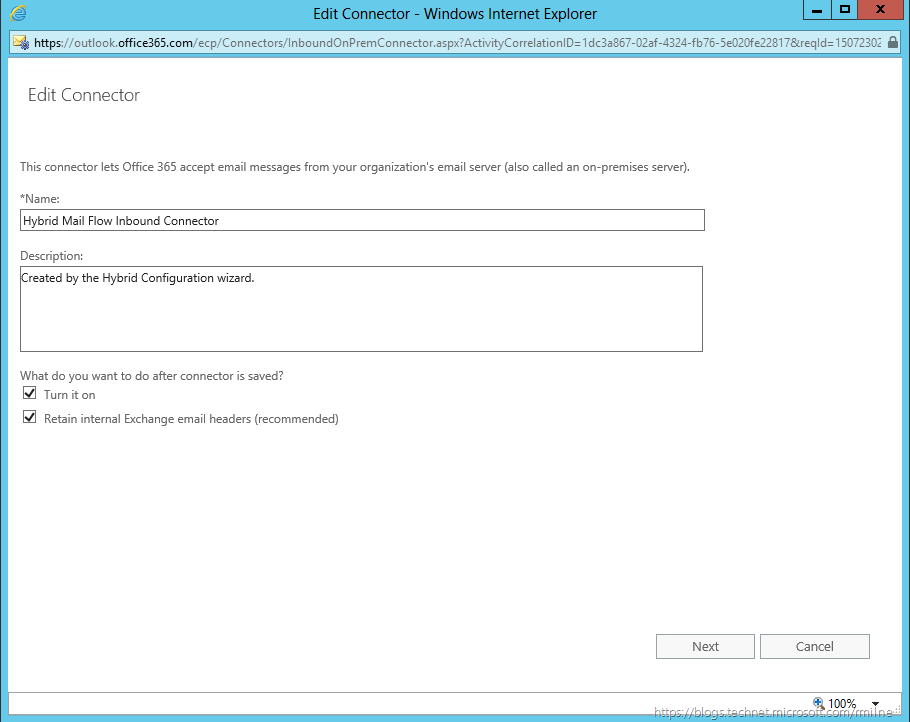Click the "Turn it on" label text
This screenshot has height=722, width=910.
click(70, 395)
